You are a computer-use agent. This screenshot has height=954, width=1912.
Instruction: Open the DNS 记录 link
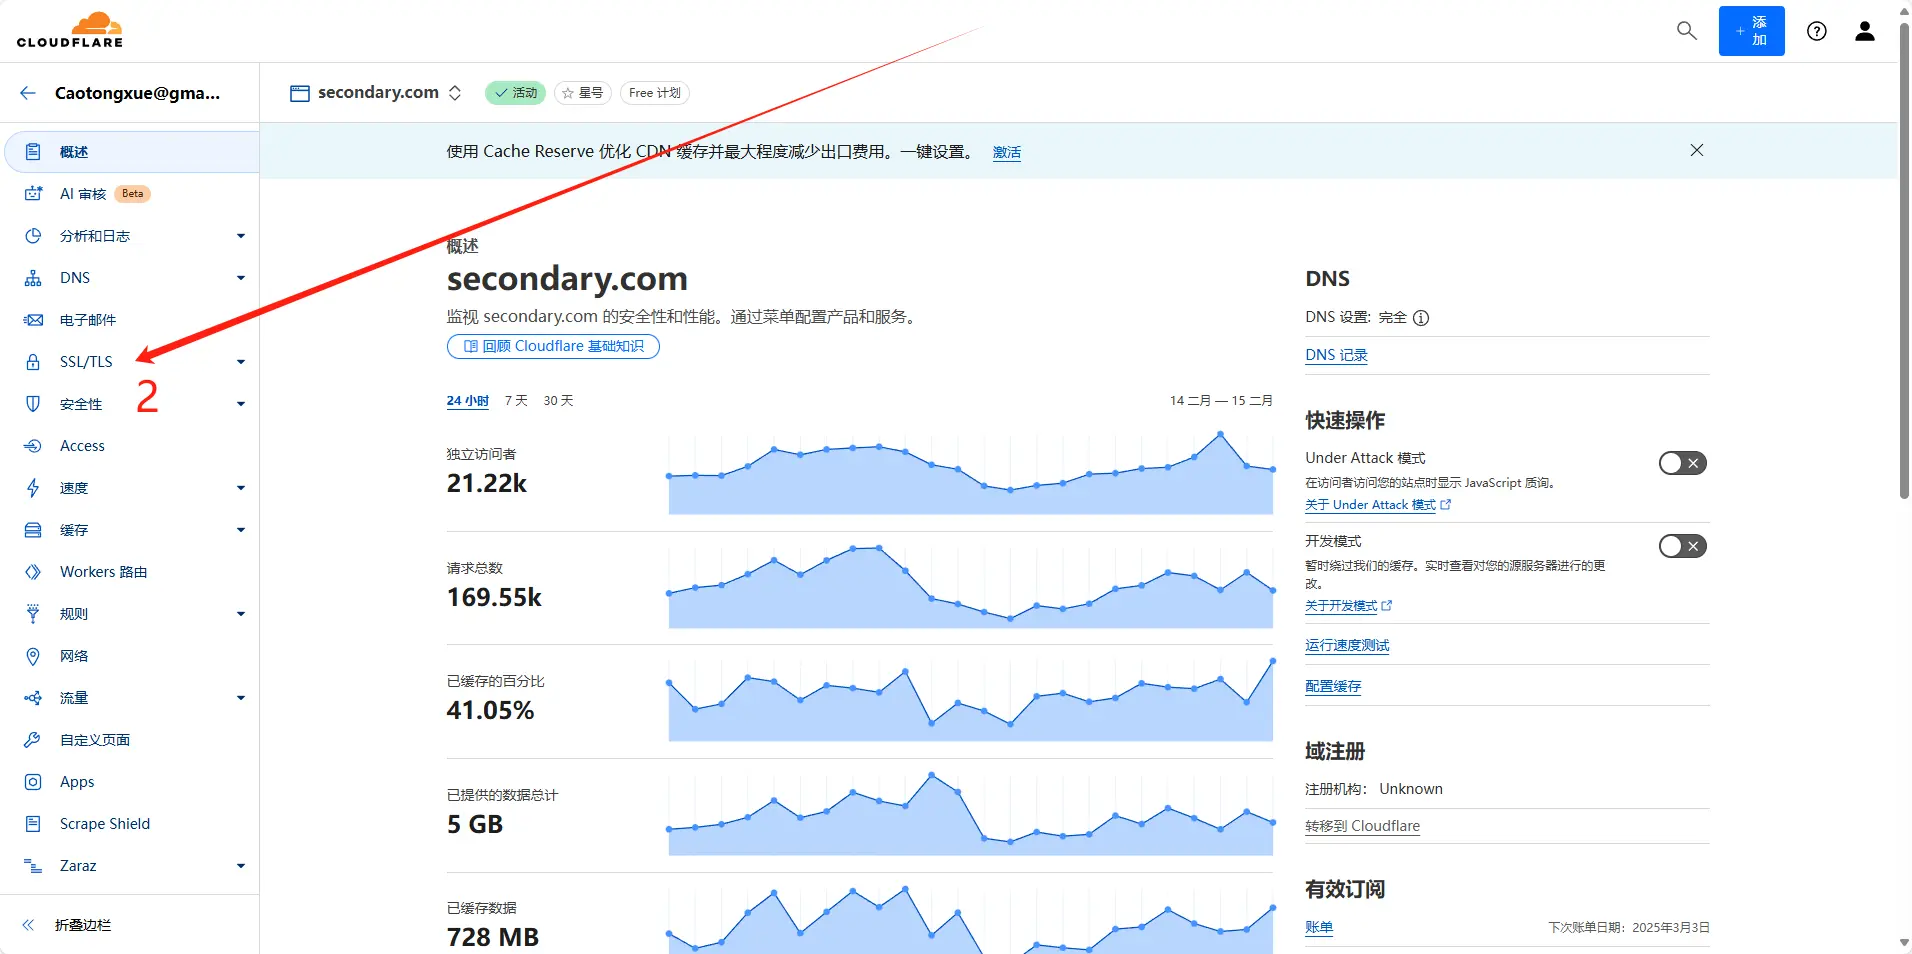tap(1336, 355)
